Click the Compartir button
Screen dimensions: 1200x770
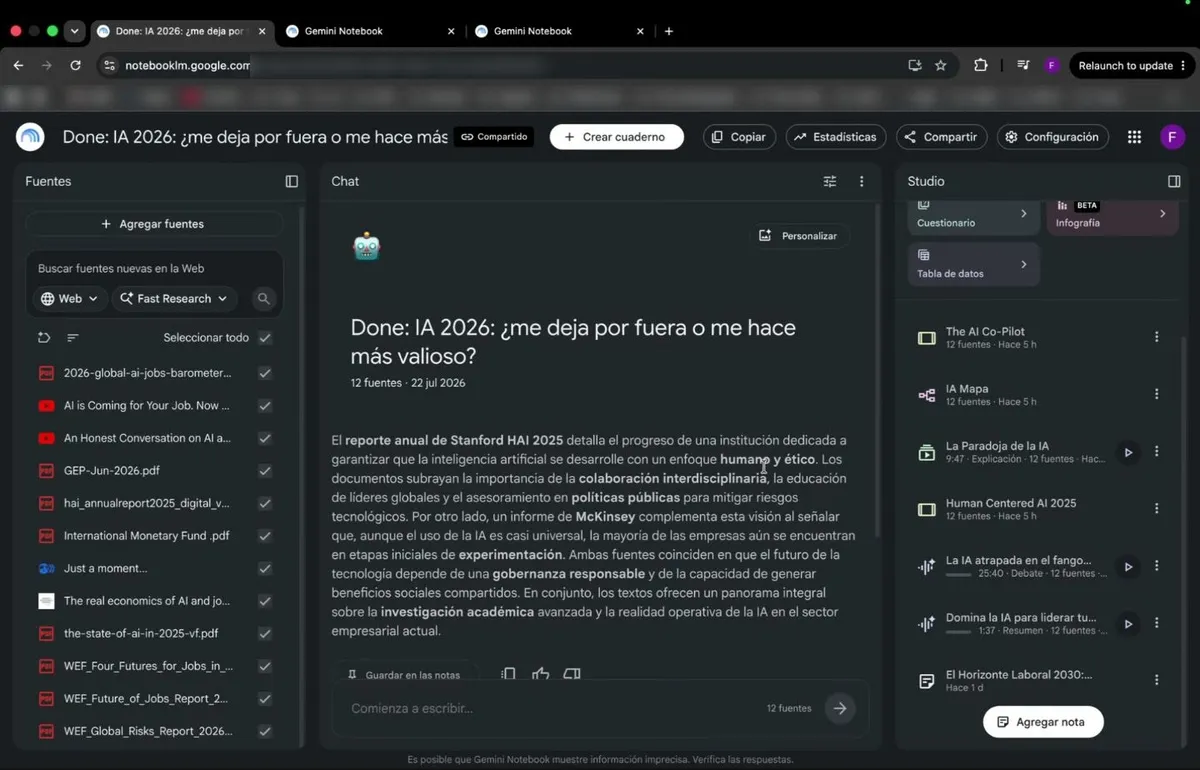pos(942,137)
